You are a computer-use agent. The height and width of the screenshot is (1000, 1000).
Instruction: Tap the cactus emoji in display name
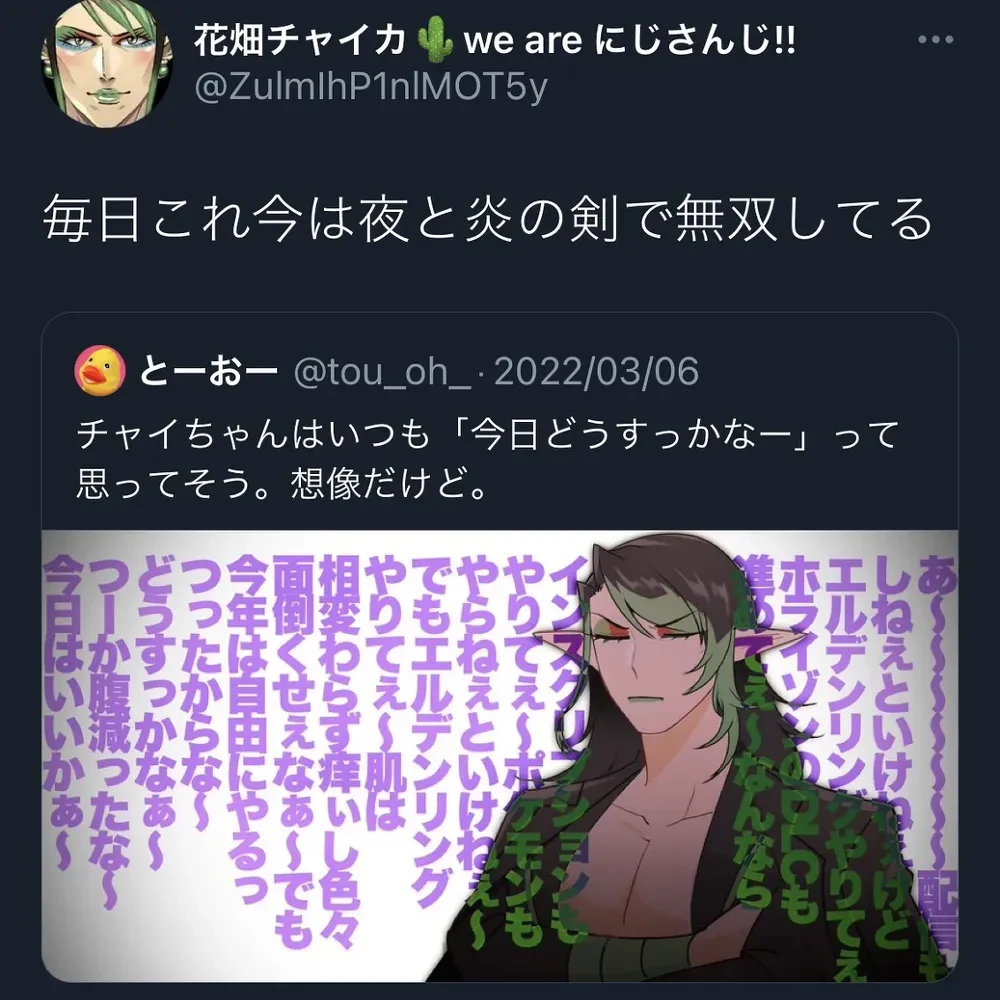point(435,40)
